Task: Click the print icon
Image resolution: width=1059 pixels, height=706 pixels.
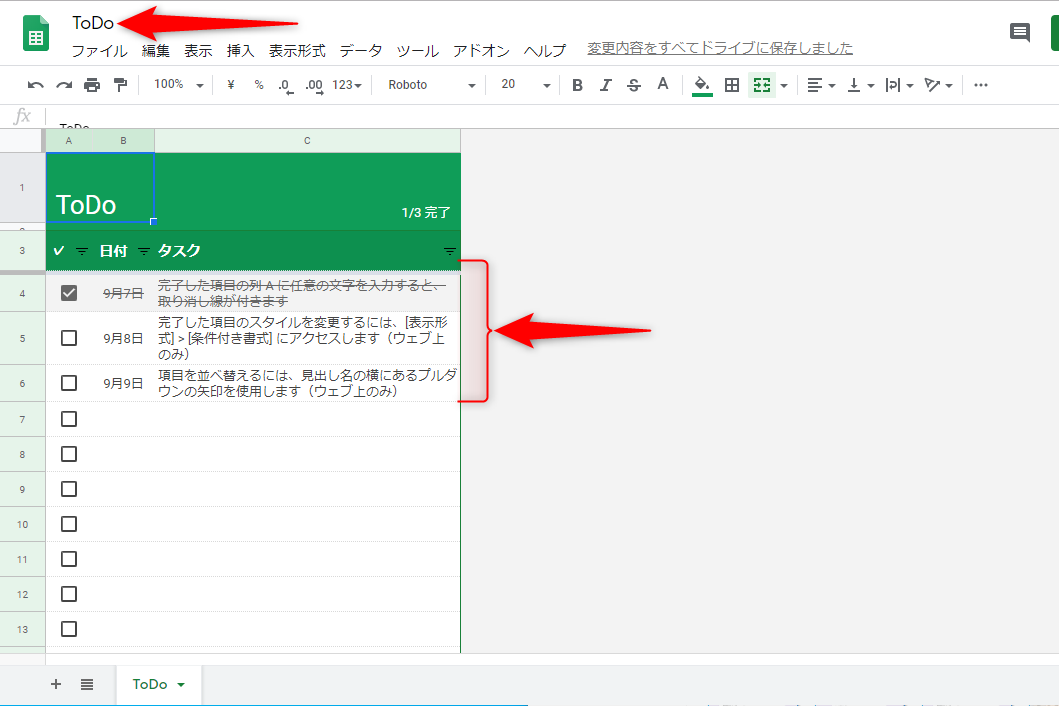Action: pyautogui.click(x=90, y=85)
